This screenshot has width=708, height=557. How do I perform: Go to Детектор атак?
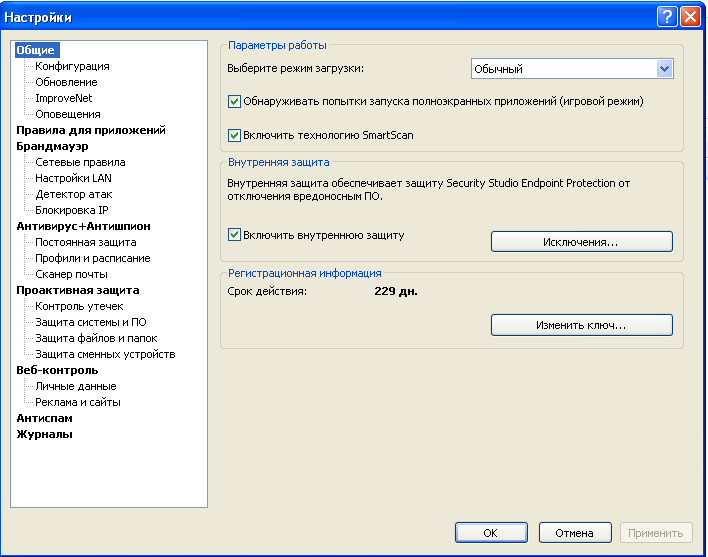74,194
